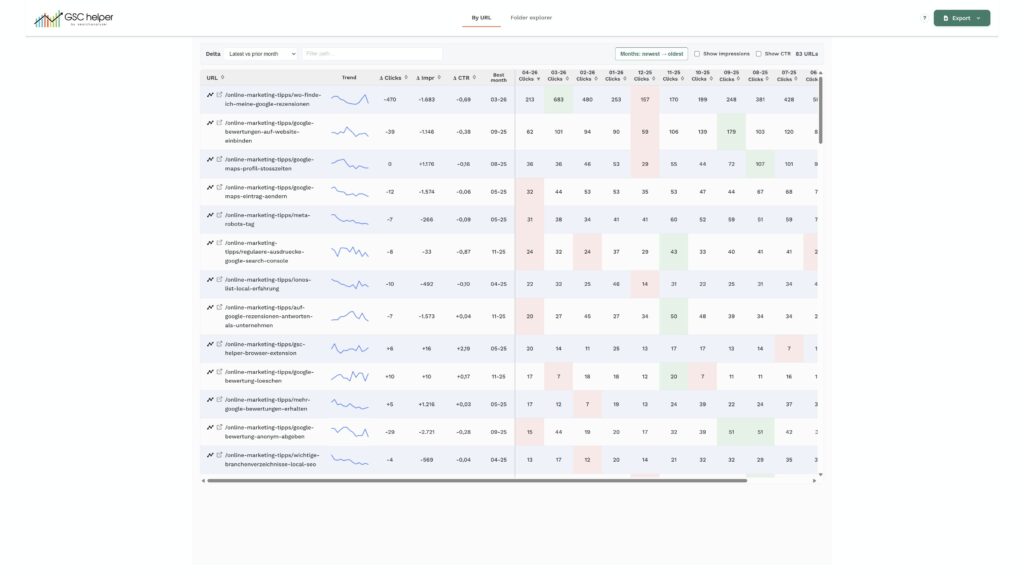Sort table by URL column
1024x576 pixels.
[216, 78]
